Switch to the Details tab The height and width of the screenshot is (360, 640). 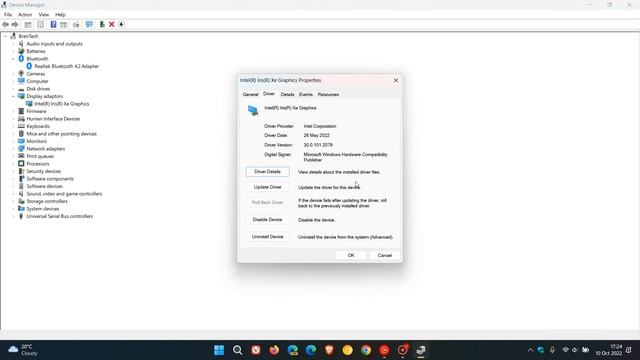287,94
